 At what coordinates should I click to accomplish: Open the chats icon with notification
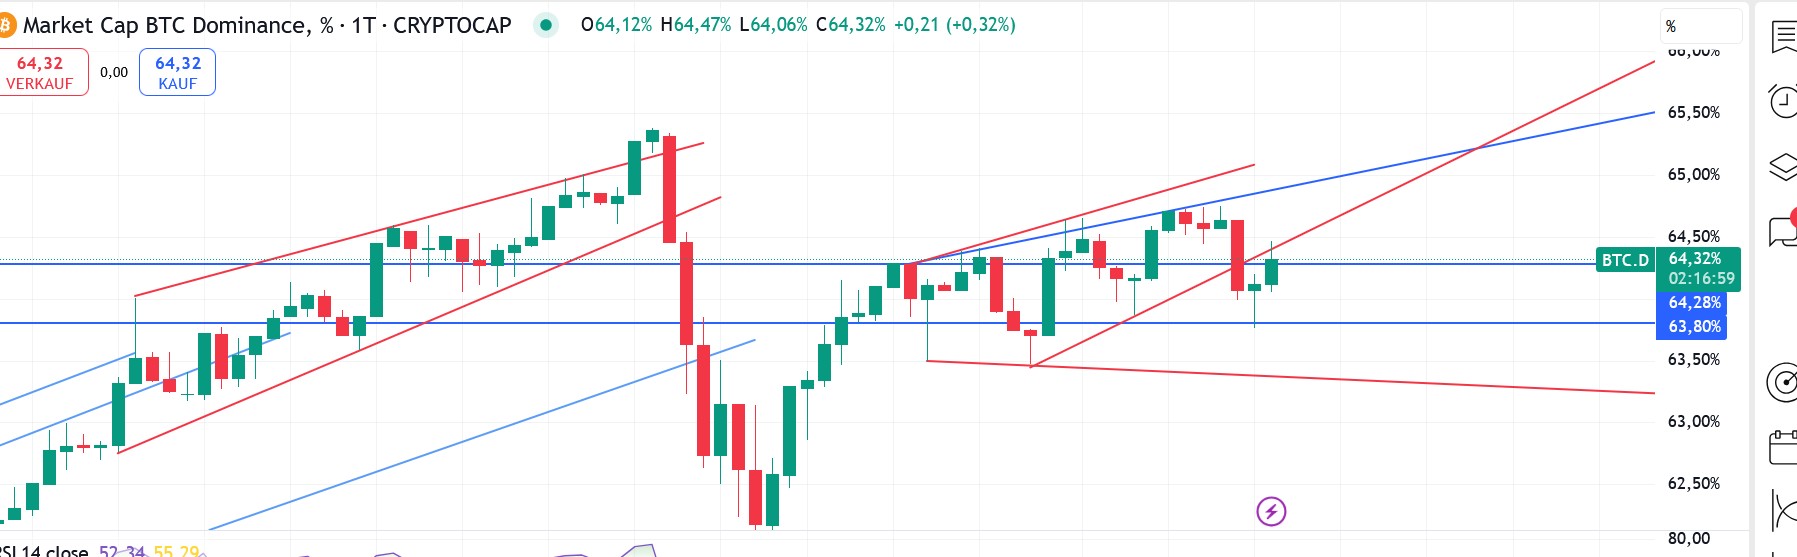tap(1783, 231)
